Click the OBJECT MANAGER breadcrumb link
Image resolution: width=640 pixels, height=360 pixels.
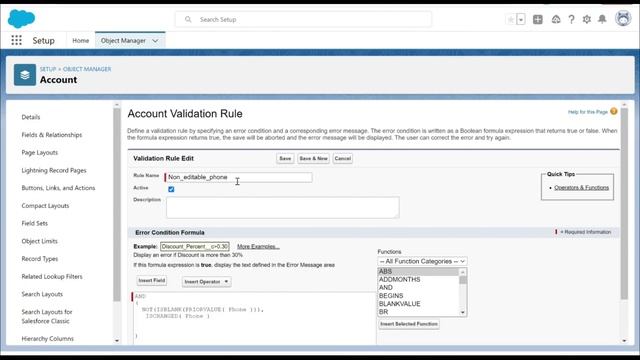87,69
